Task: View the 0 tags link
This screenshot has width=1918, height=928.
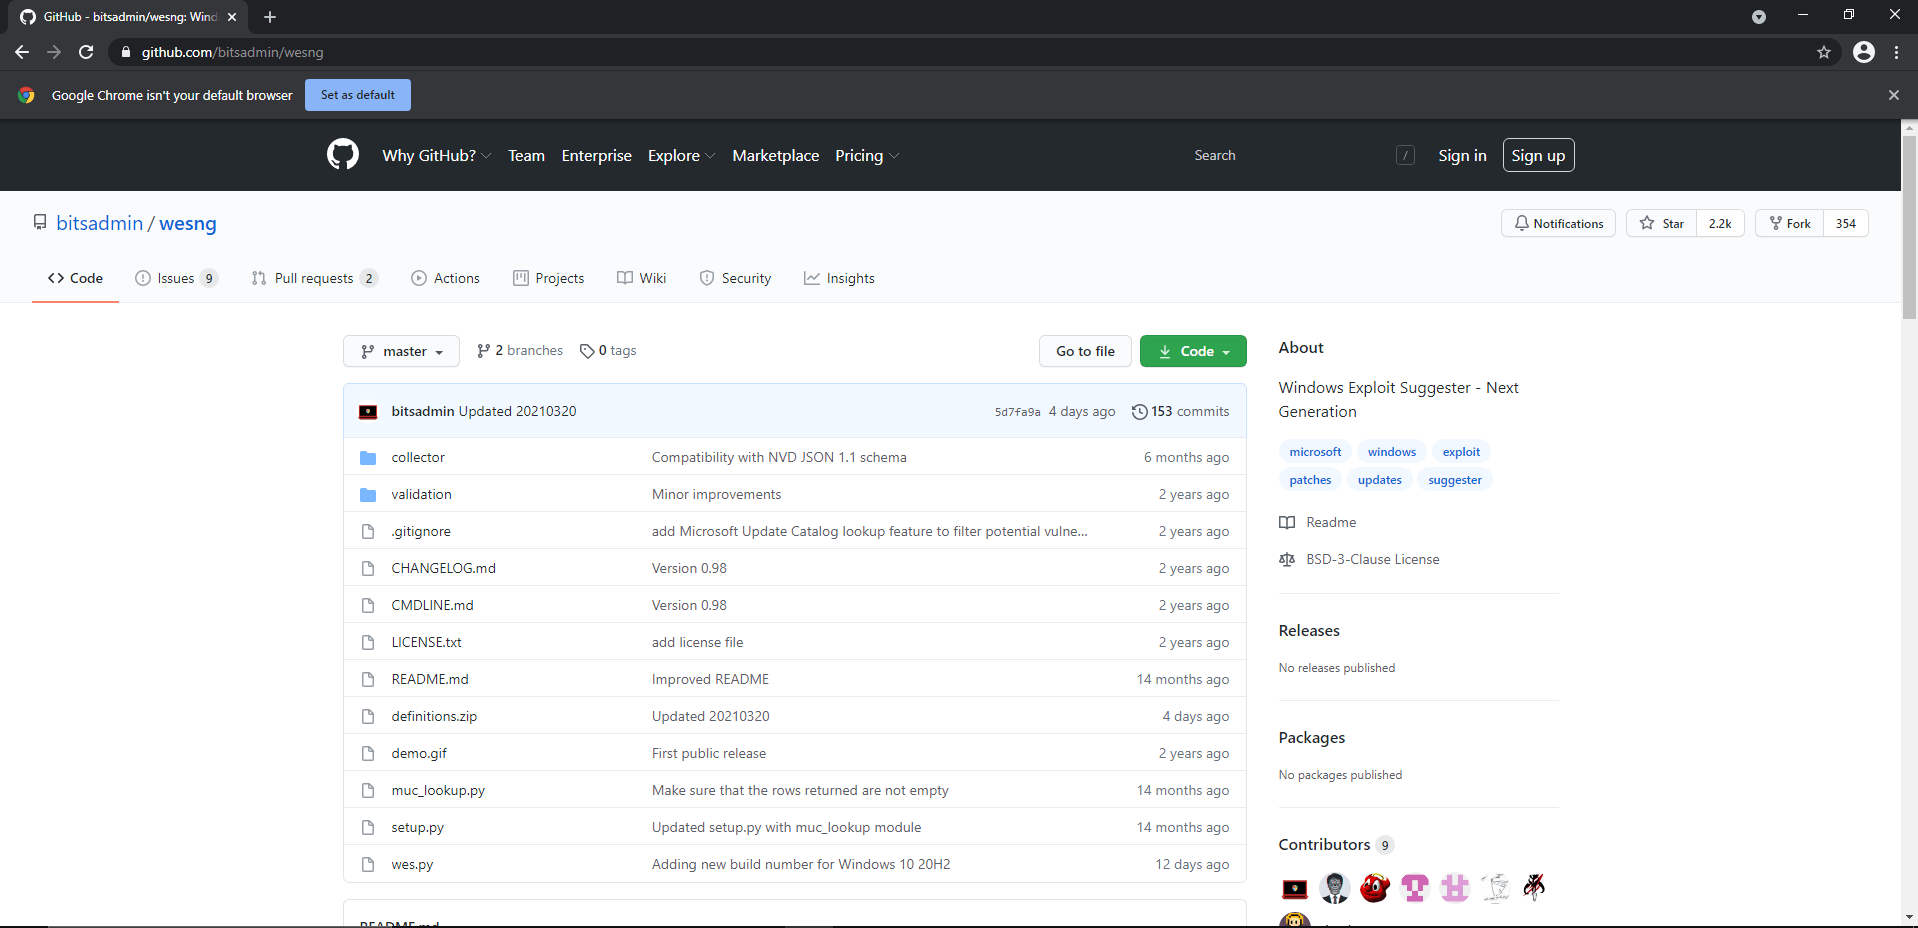Action: (x=608, y=351)
